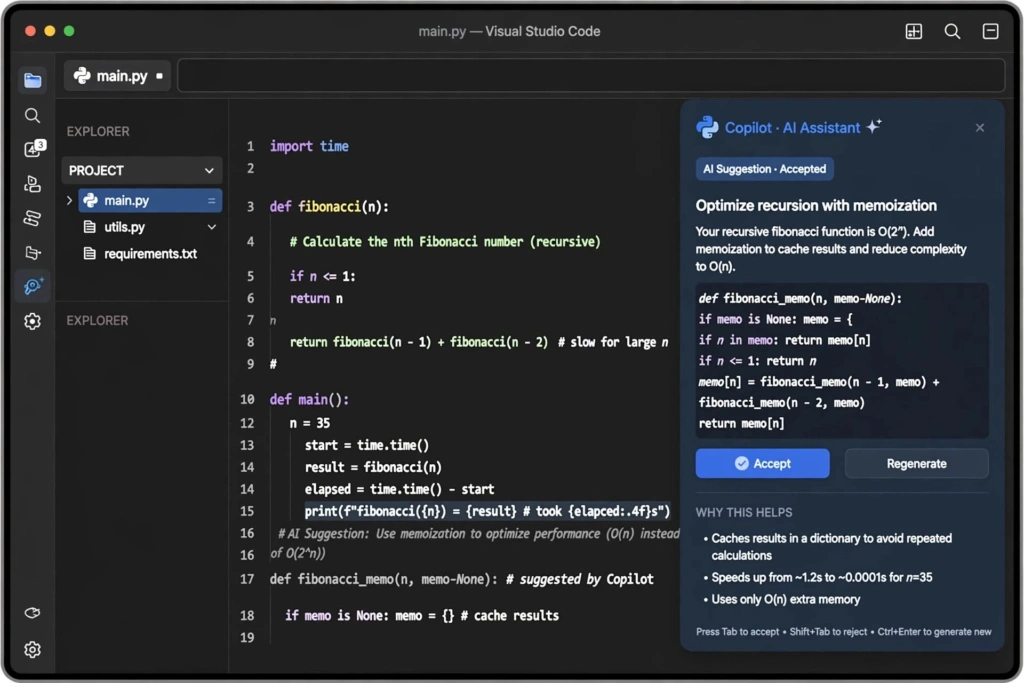Click heading Optimize recursion with memoization
Viewport: 1024px width, 683px height.
816,206
